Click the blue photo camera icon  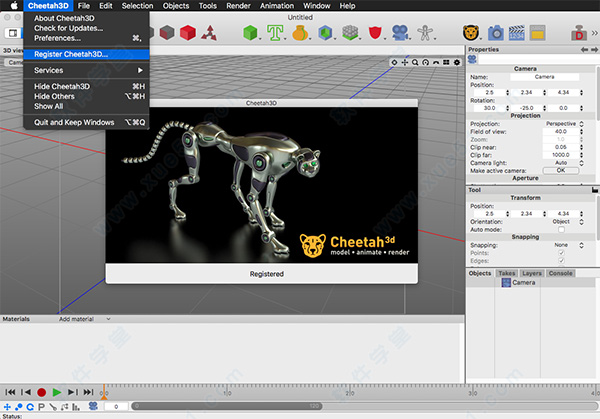pyautogui.click(x=496, y=33)
